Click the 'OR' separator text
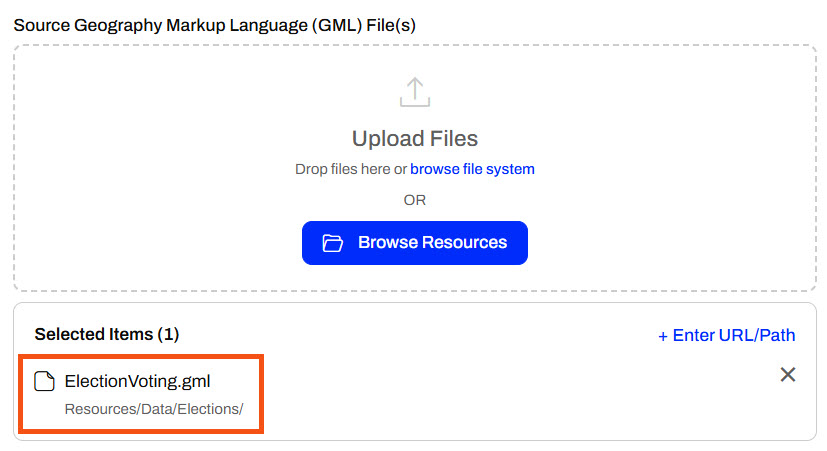827x451 pixels. point(414,200)
